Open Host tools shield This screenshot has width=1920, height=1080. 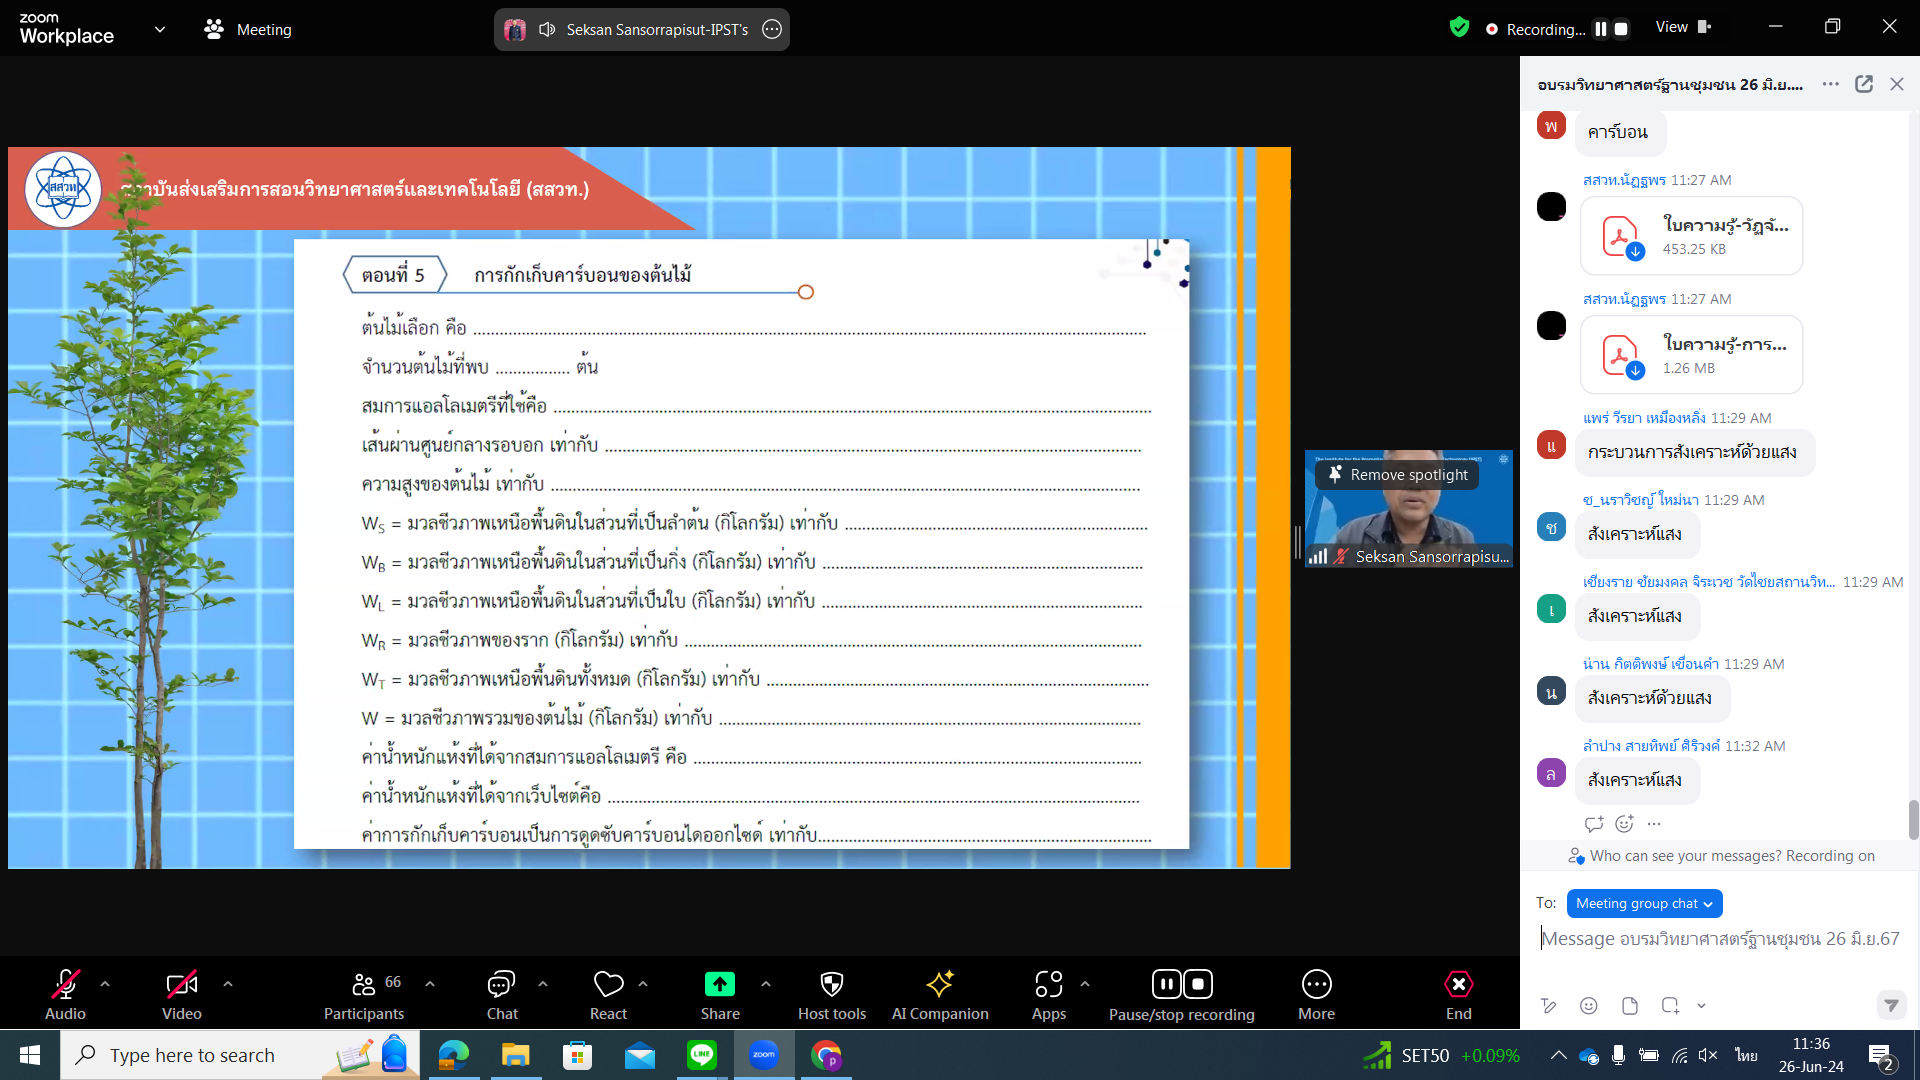(x=832, y=994)
